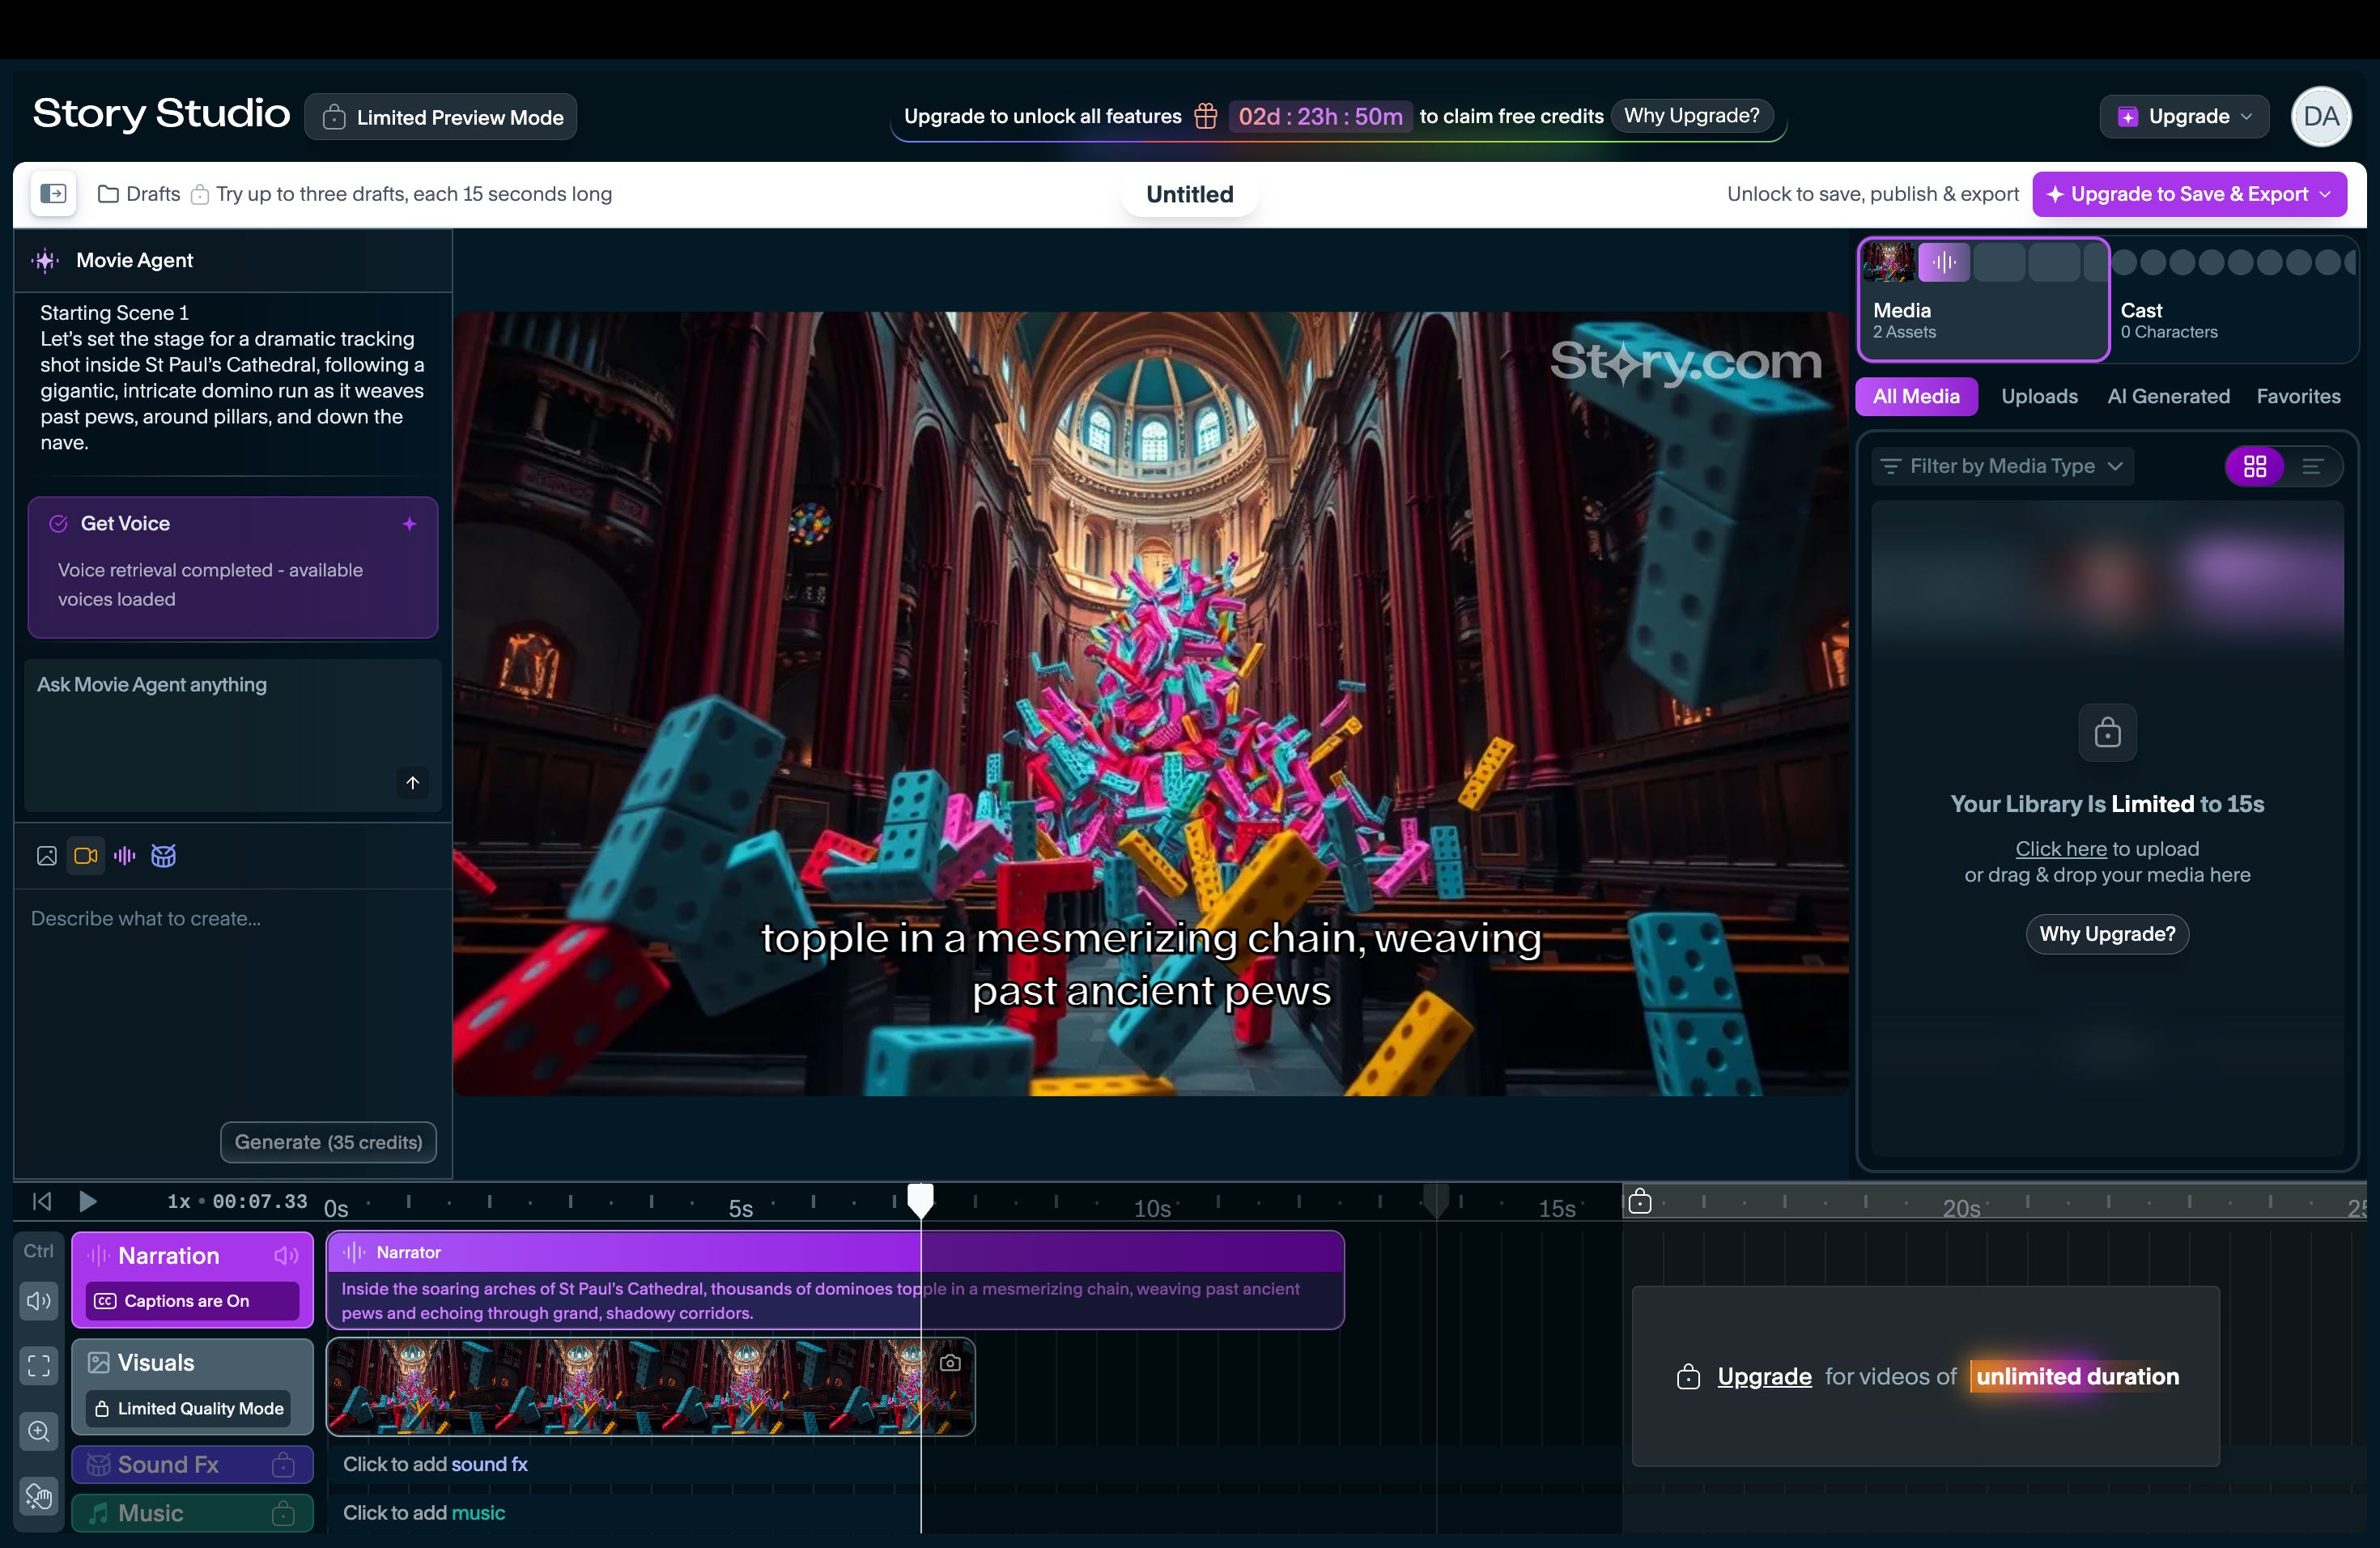
Task: Open the Cast panel card
Action: 2234,300
